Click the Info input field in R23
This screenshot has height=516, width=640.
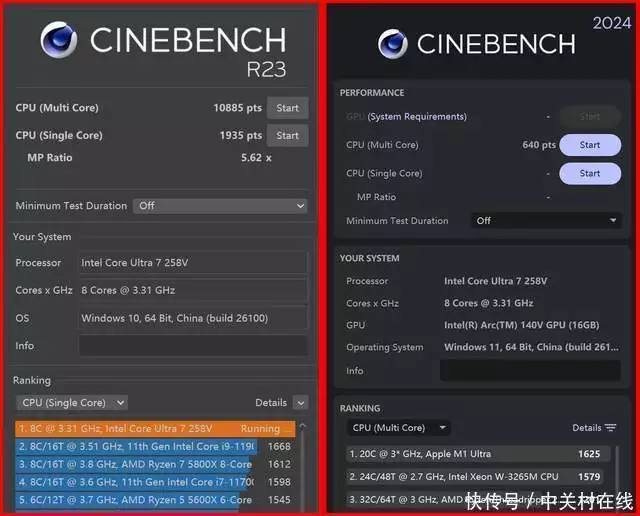[193, 346]
